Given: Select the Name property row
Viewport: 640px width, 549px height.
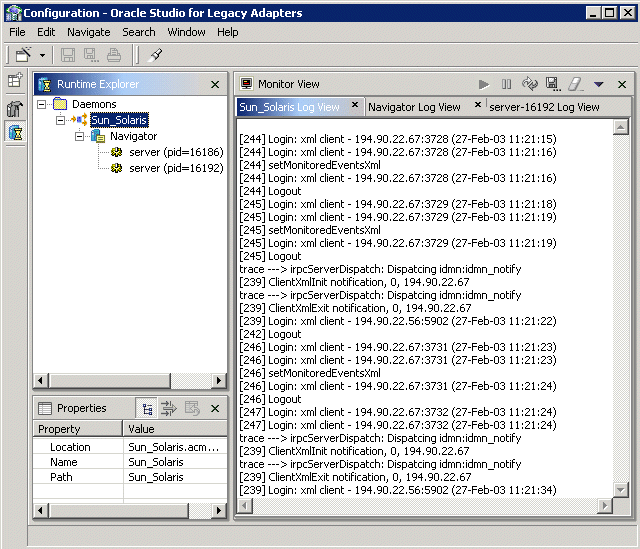Looking at the screenshot, I should [130, 462].
